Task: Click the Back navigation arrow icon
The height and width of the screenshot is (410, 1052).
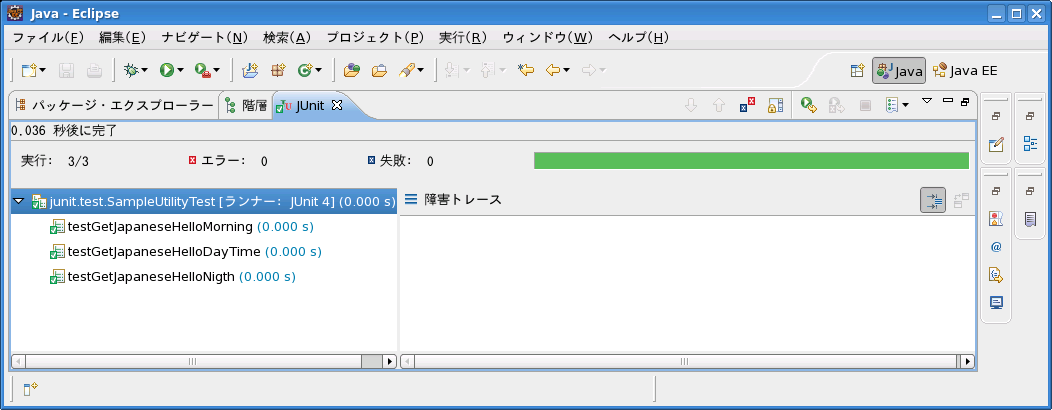Action: (x=553, y=70)
